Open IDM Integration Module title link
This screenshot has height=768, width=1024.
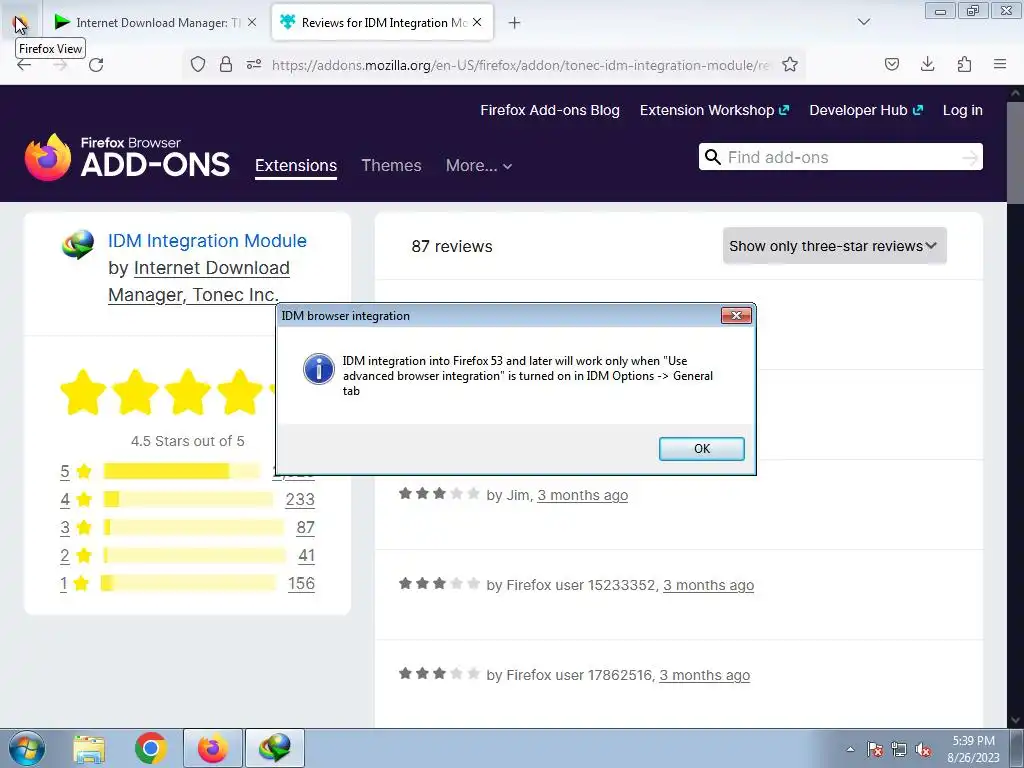tap(207, 241)
